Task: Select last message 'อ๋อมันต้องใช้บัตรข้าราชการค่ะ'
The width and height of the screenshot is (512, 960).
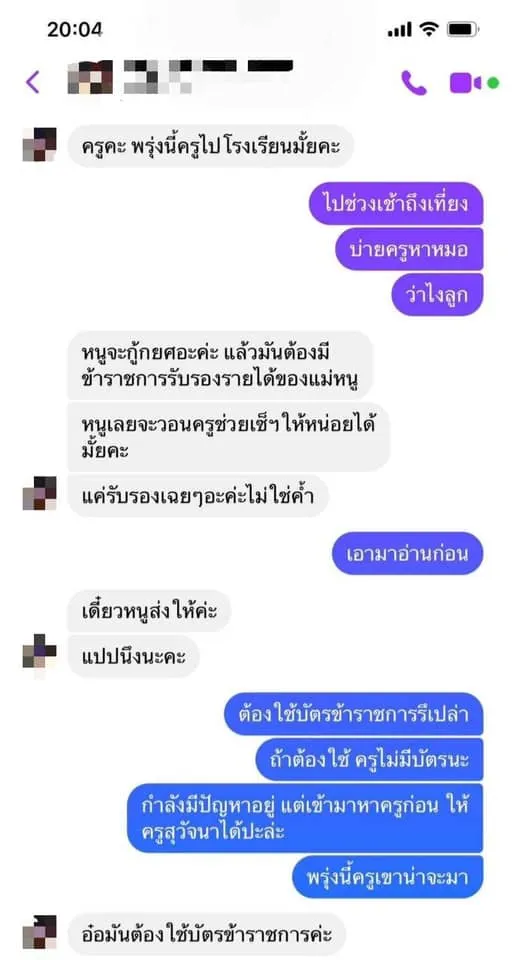Action: point(207,934)
